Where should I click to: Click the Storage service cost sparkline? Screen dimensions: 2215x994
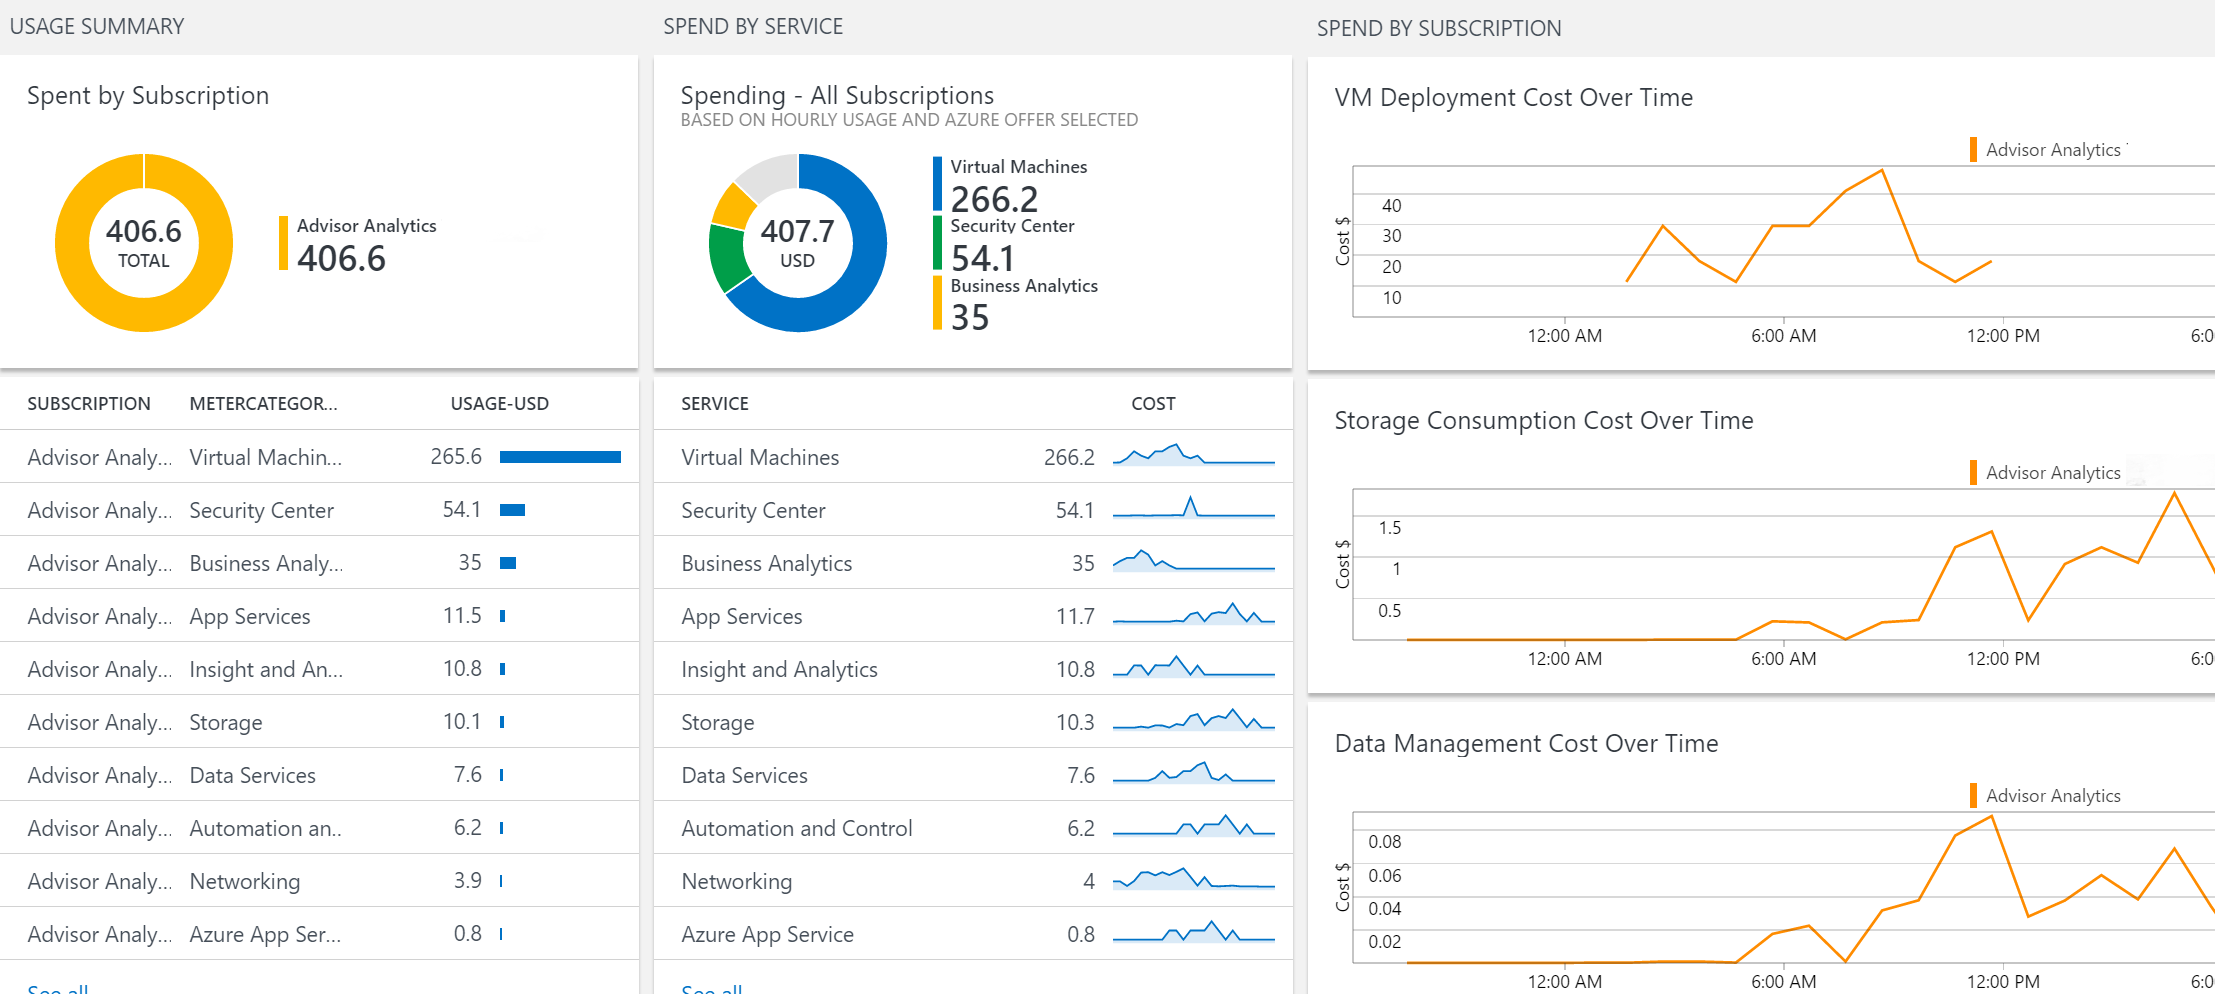coord(1194,719)
